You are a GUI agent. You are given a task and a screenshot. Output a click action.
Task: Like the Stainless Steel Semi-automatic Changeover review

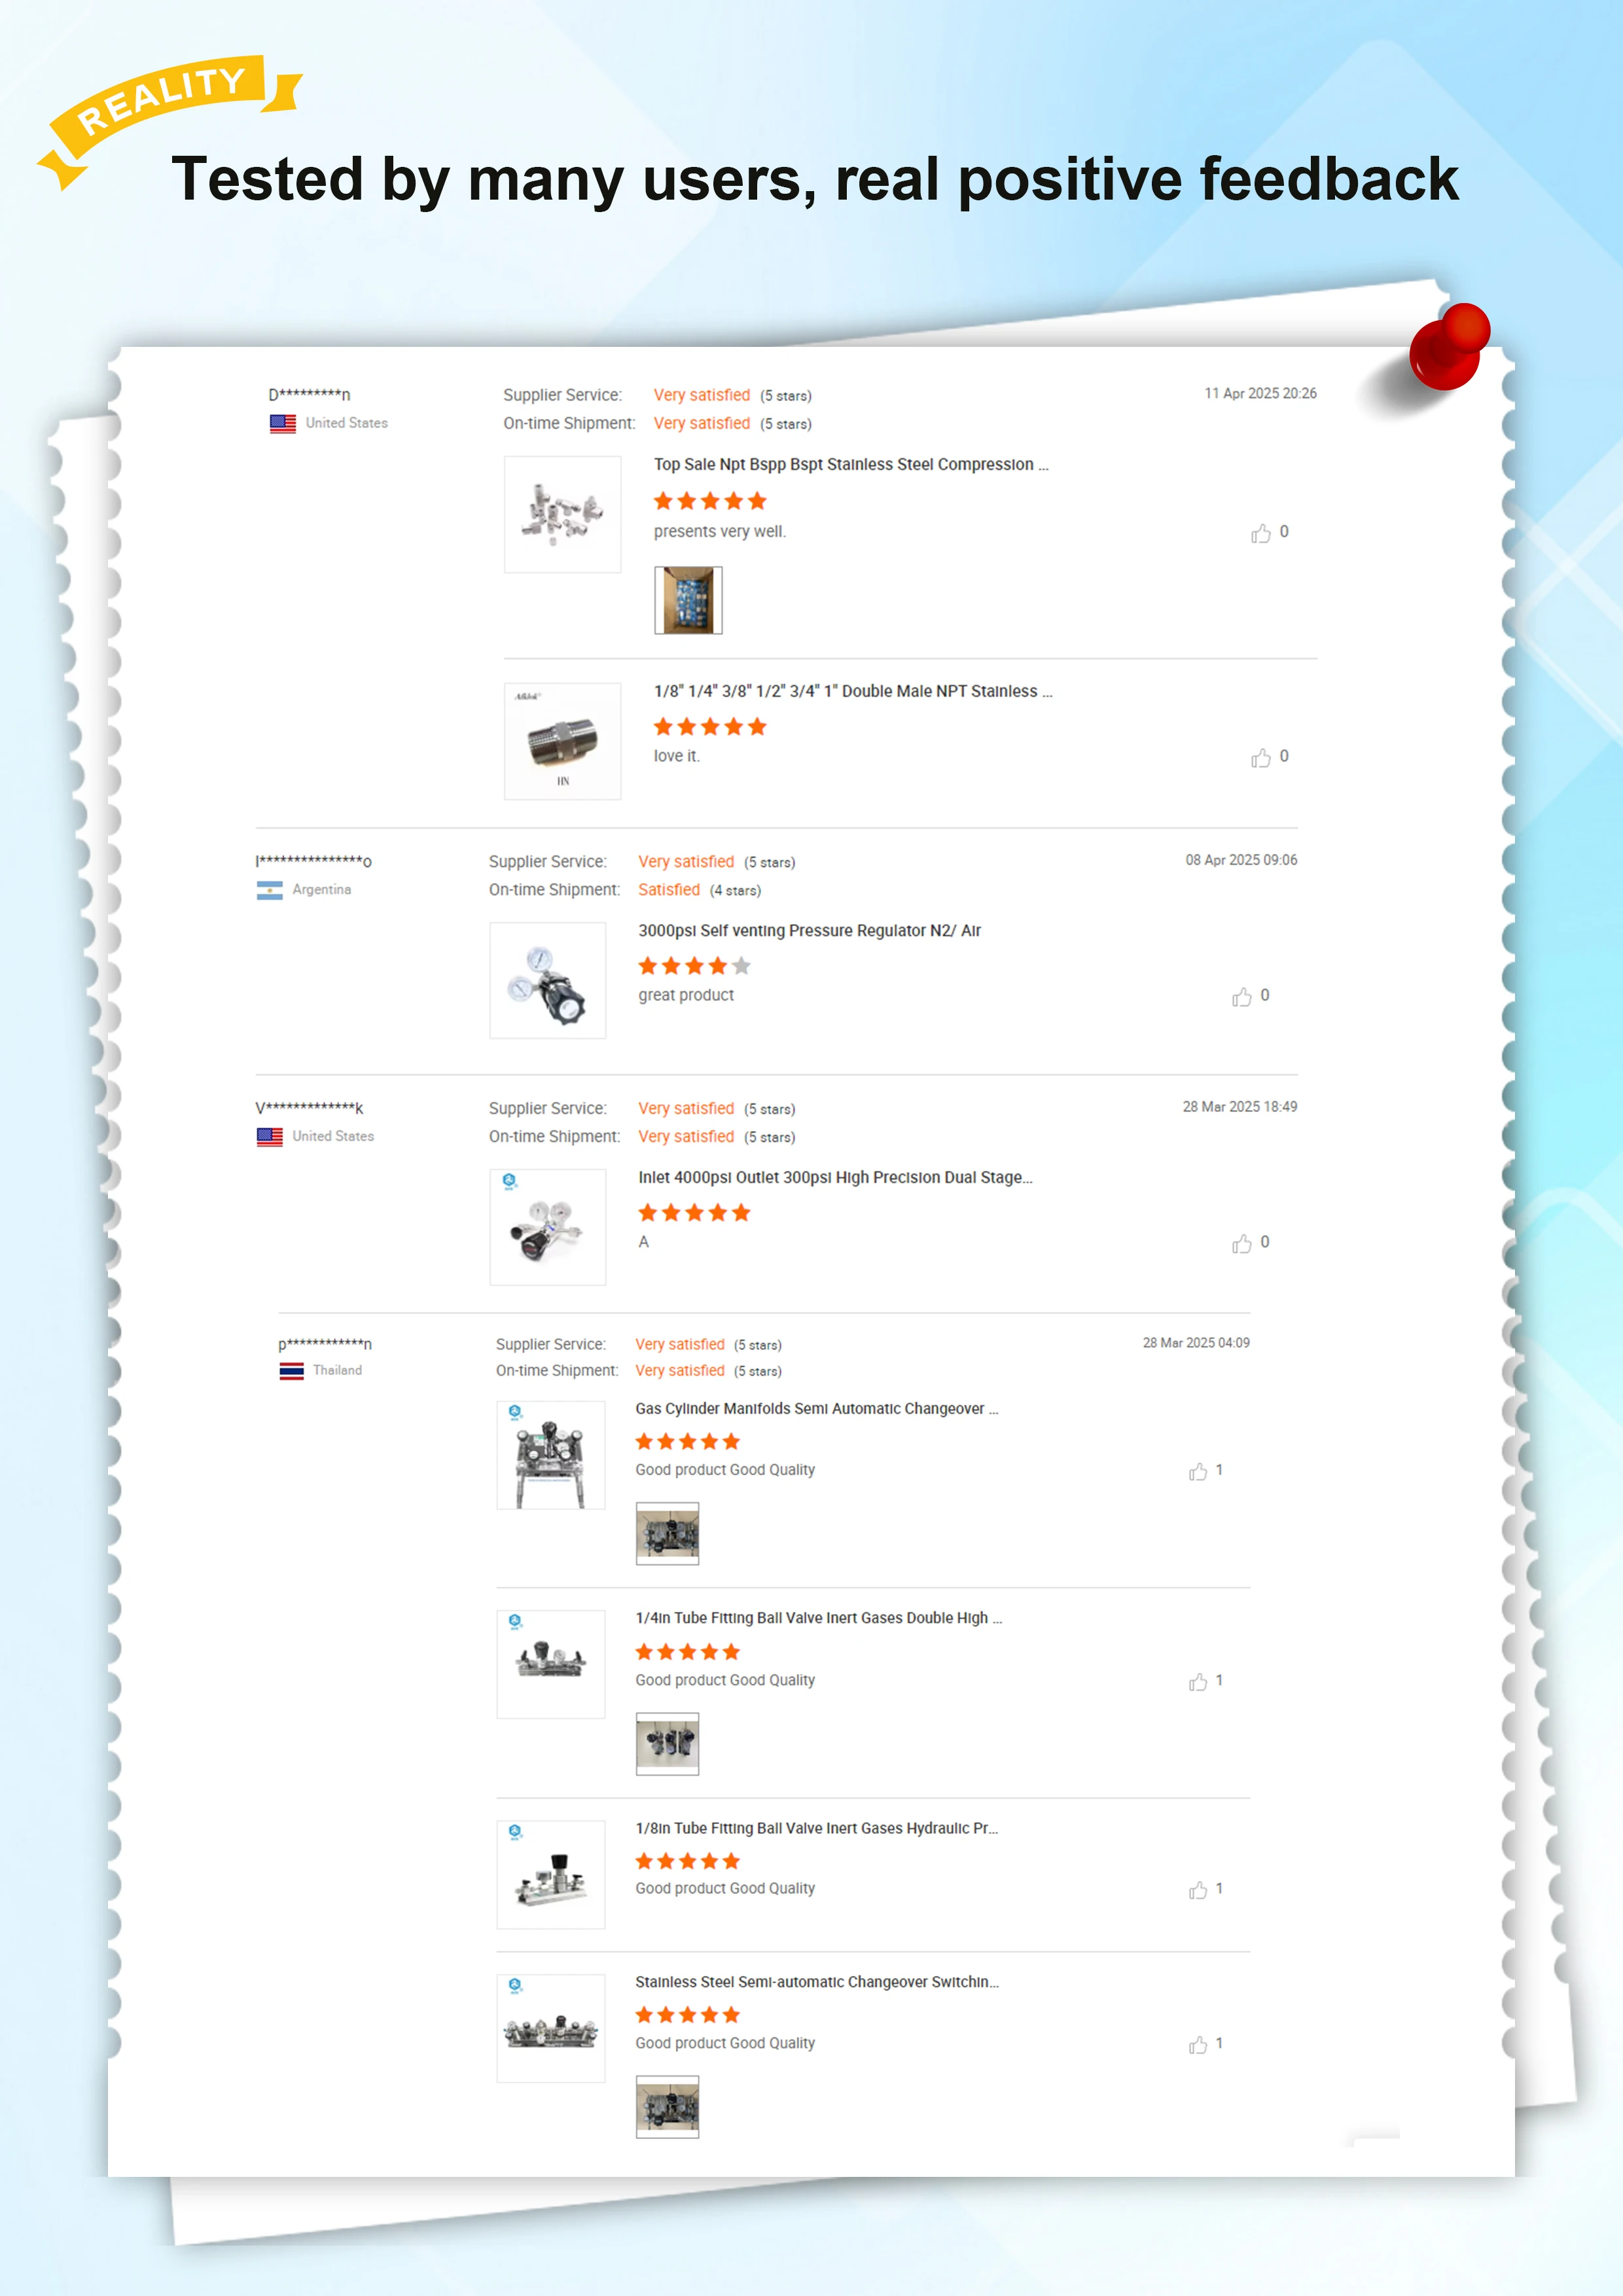1197,2045
